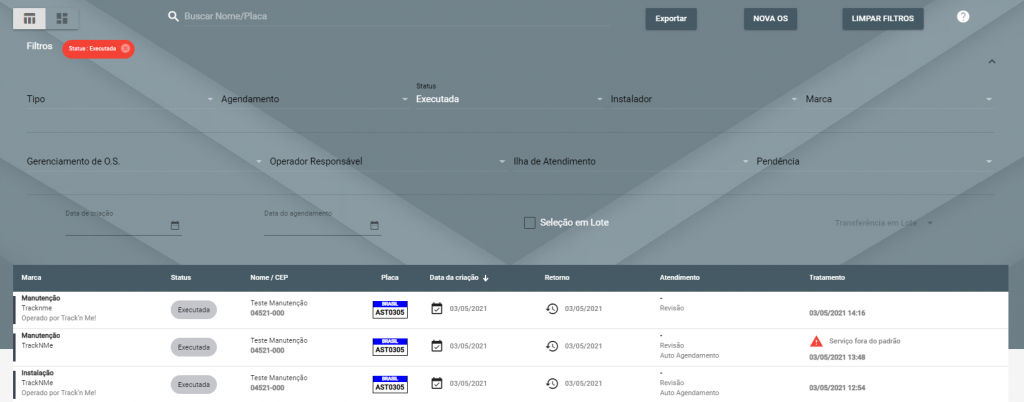
Task: Sort by the Atendimento column header
Action: pos(680,277)
